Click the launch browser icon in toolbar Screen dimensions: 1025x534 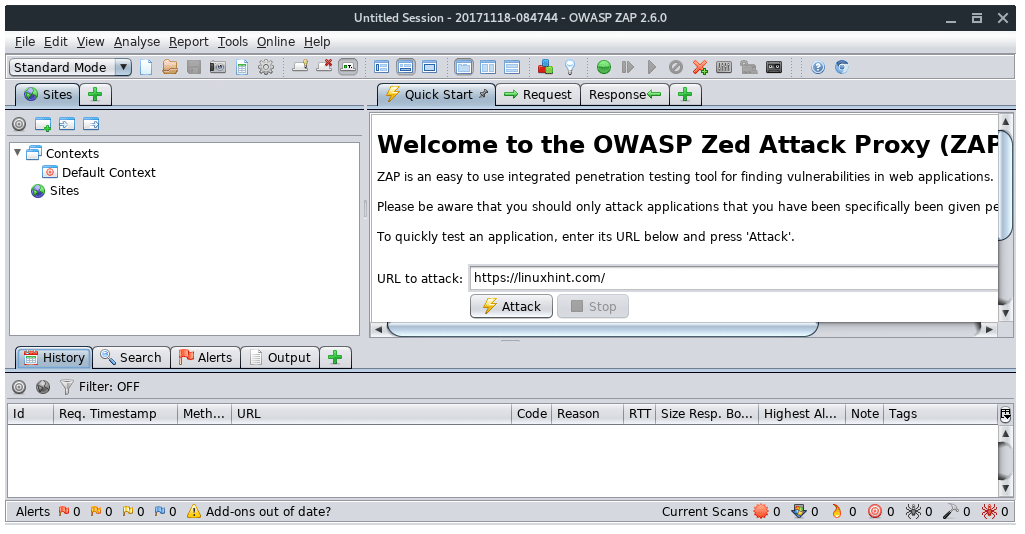[x=842, y=67]
